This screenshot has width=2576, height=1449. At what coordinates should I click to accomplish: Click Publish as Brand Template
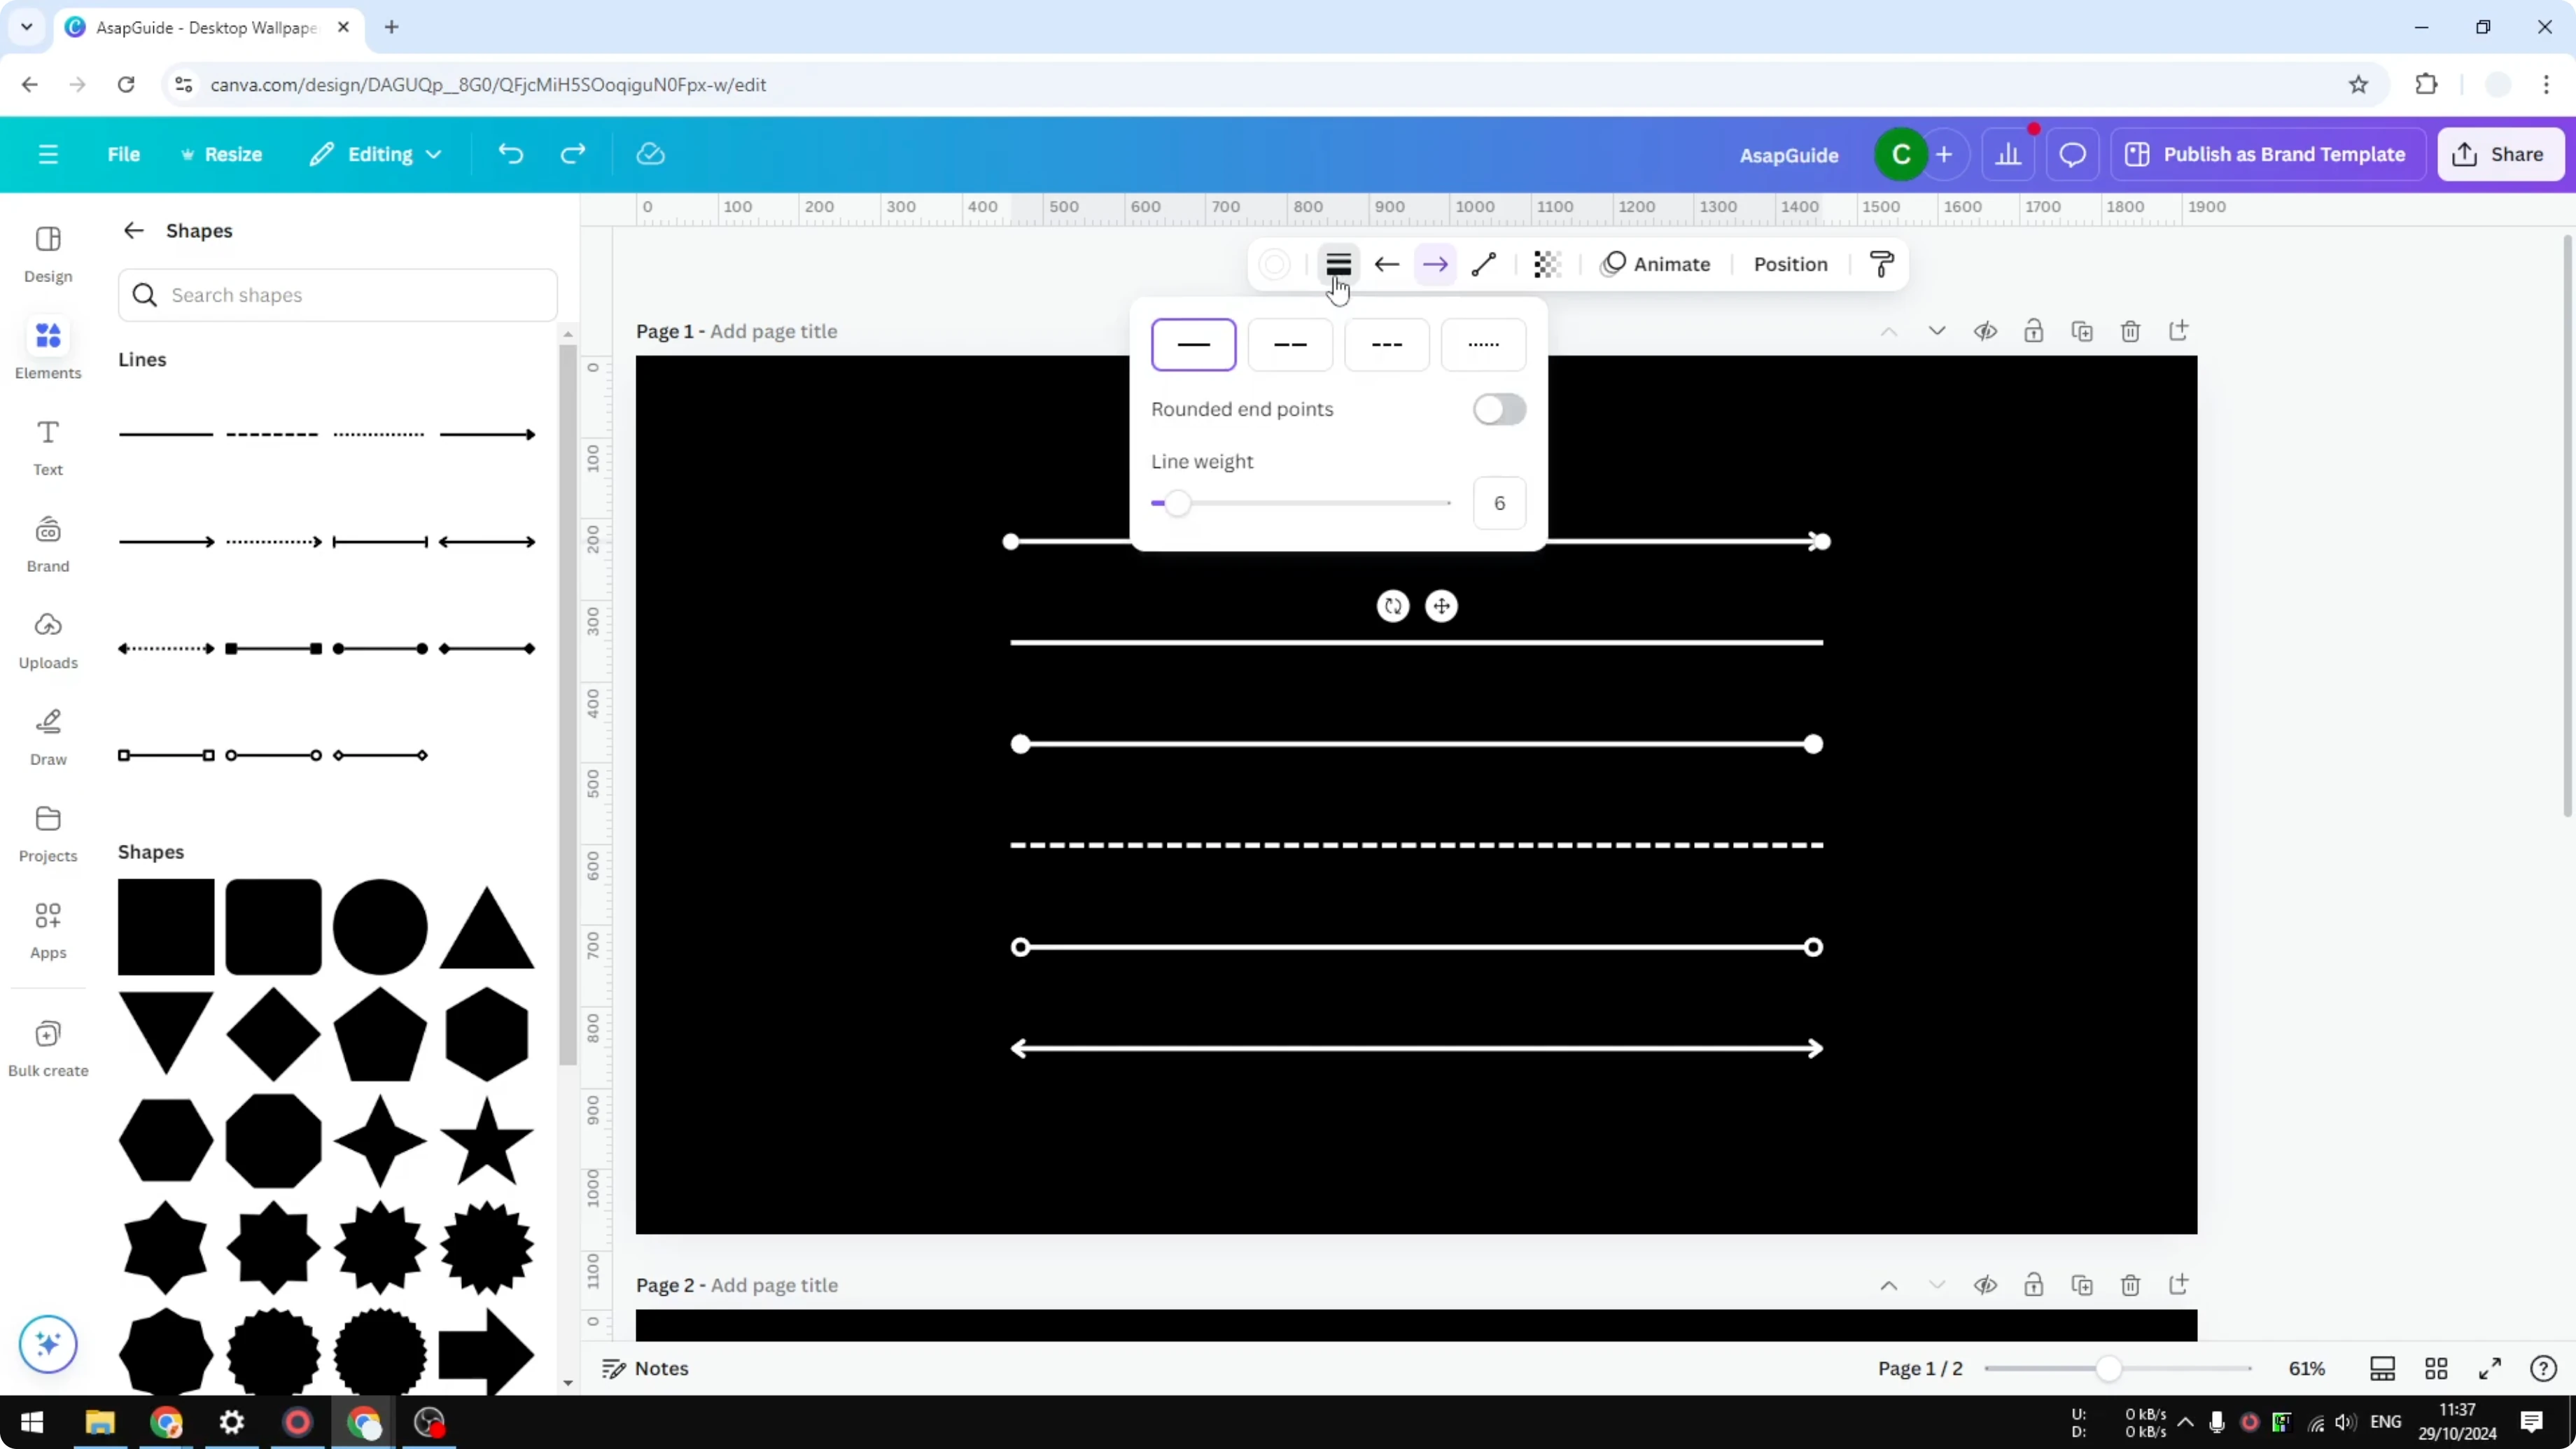[2268, 154]
